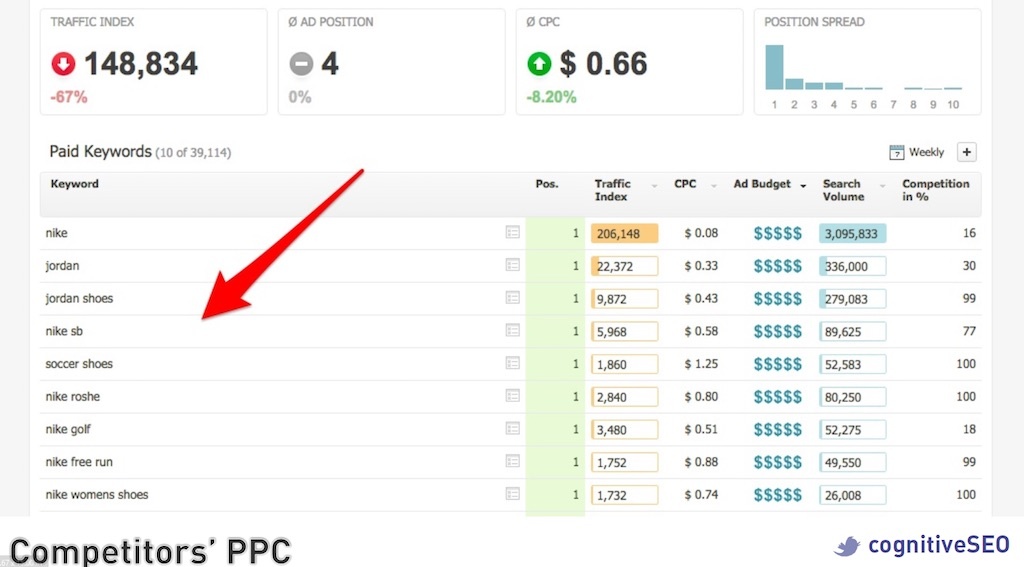Click the green up arrow CPC icon
The height and width of the screenshot is (567, 1024).
click(x=539, y=65)
